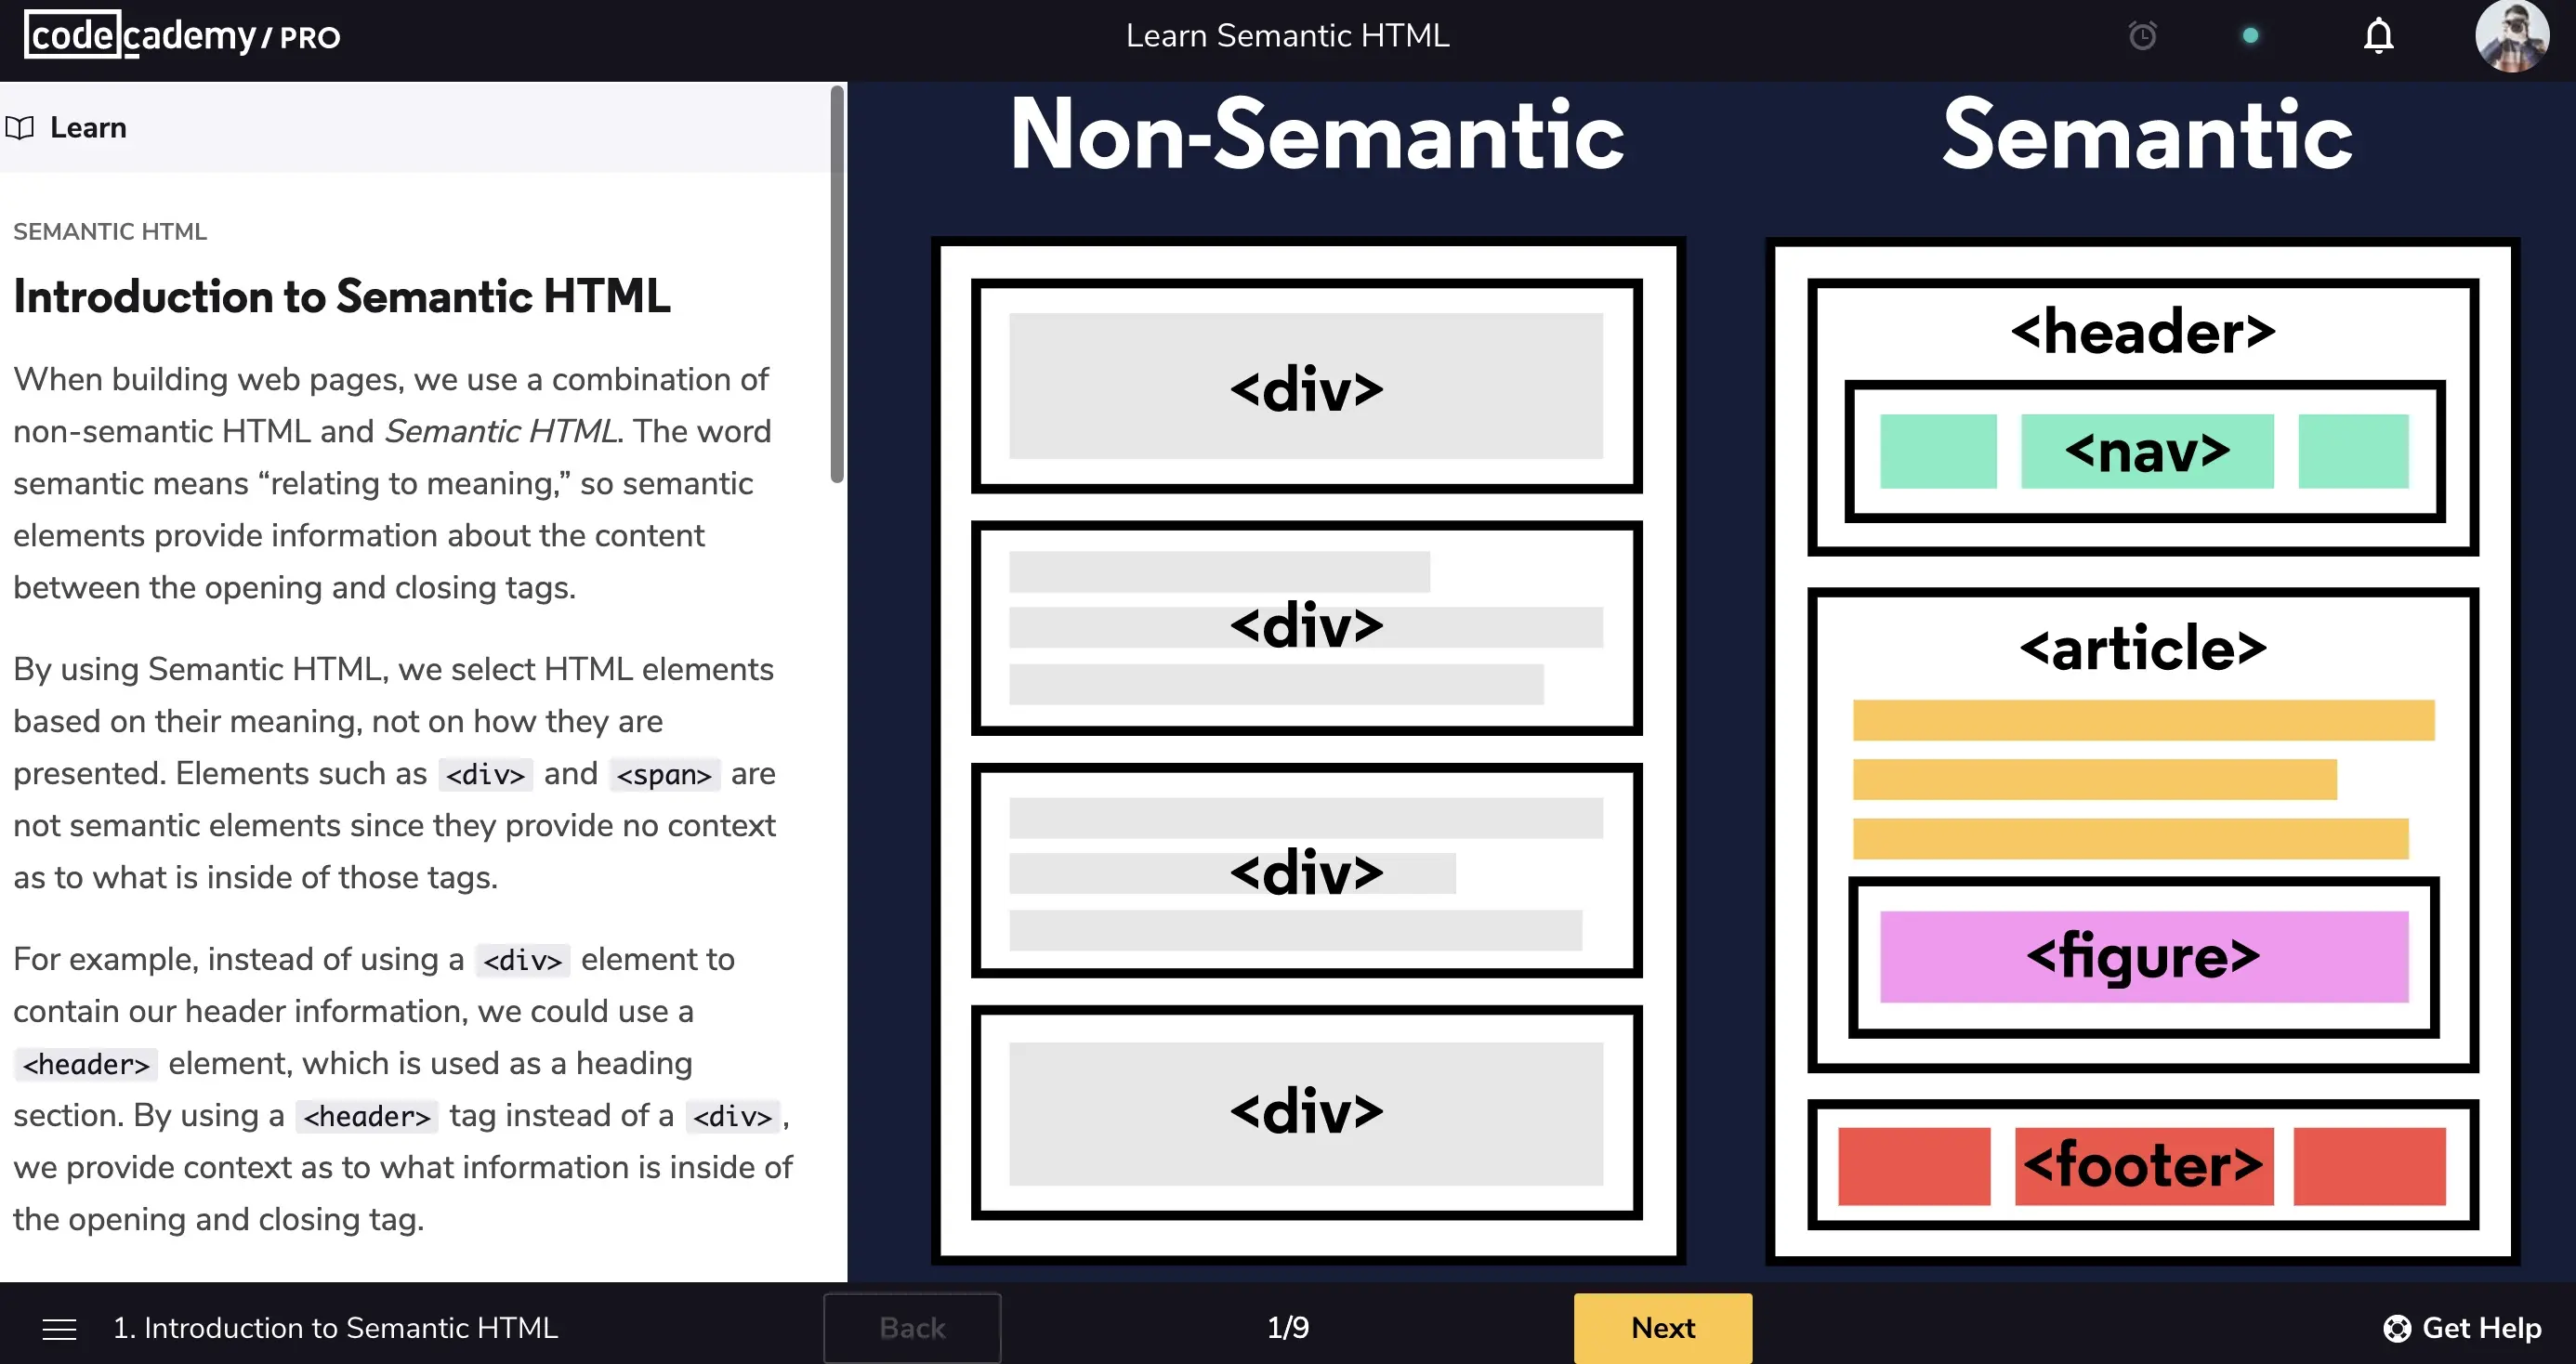Image resolution: width=2576 pixels, height=1364 pixels.
Task: Click the Back button
Action: [911, 1328]
